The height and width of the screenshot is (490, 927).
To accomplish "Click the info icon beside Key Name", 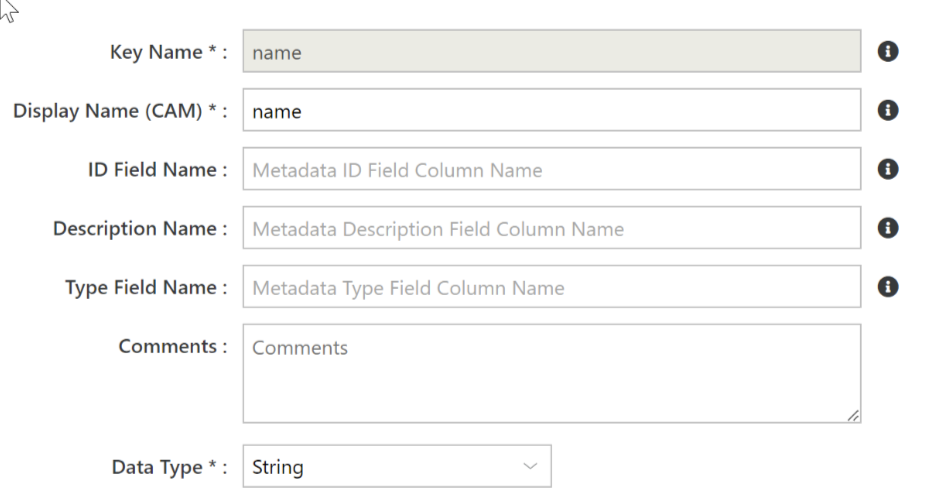I will (887, 51).
